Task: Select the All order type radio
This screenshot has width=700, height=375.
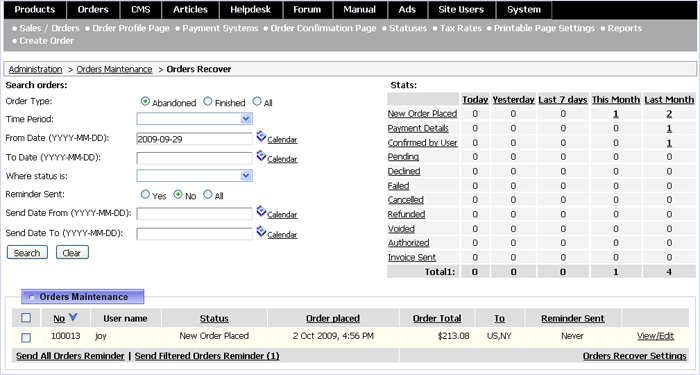Action: click(257, 102)
